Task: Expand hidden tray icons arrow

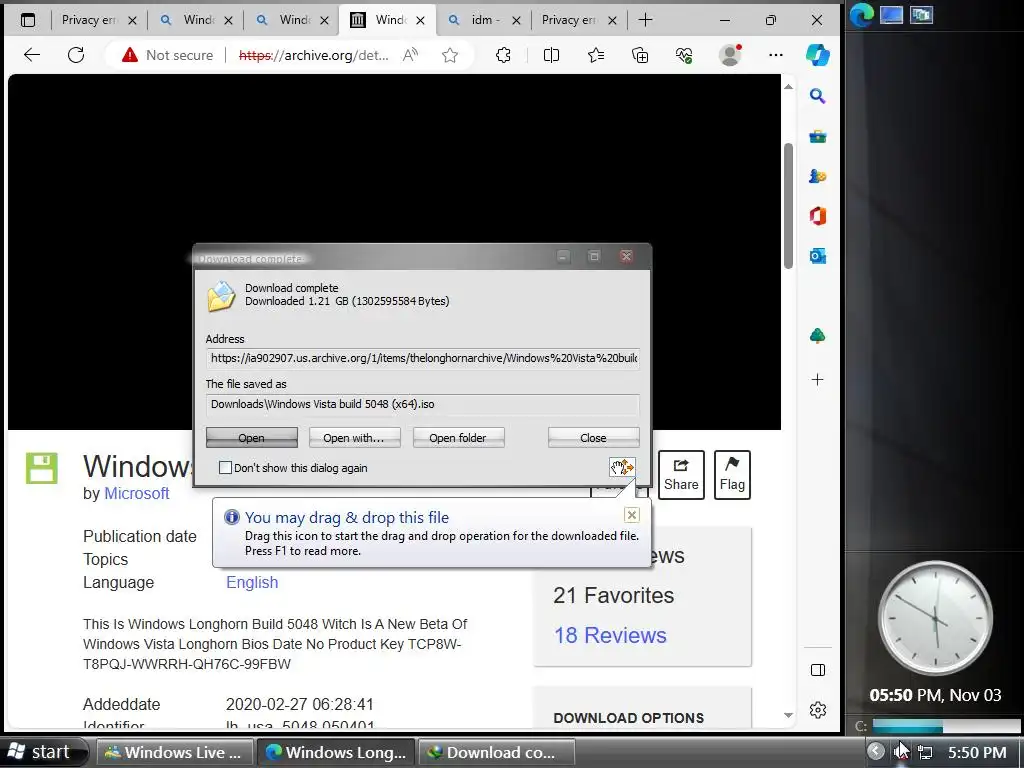Action: tap(876, 751)
